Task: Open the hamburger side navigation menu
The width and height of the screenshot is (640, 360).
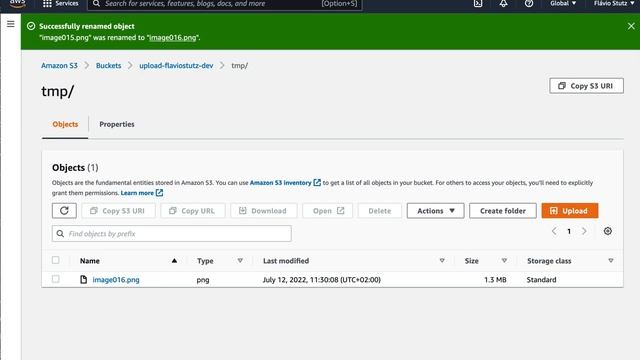Action: [x=11, y=24]
